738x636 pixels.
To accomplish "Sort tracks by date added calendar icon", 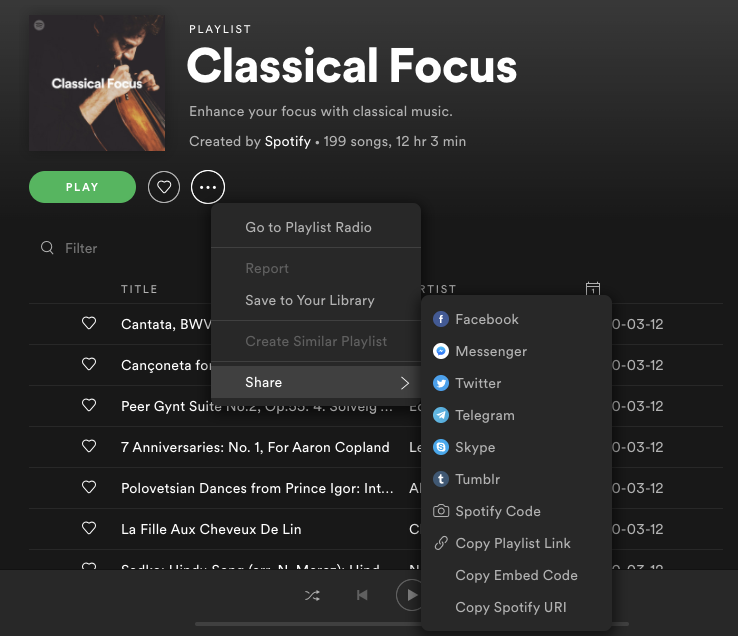I will [x=593, y=290].
